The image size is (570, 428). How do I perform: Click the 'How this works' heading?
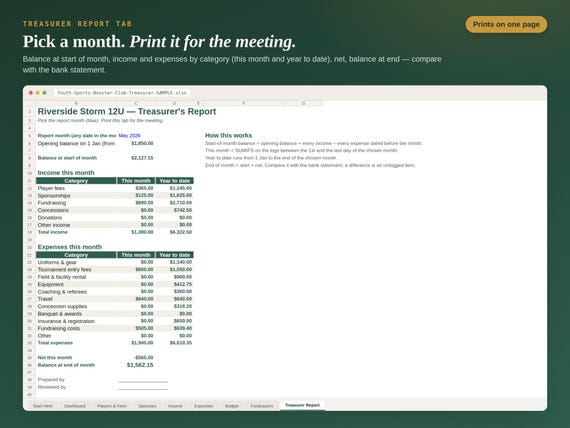(228, 135)
